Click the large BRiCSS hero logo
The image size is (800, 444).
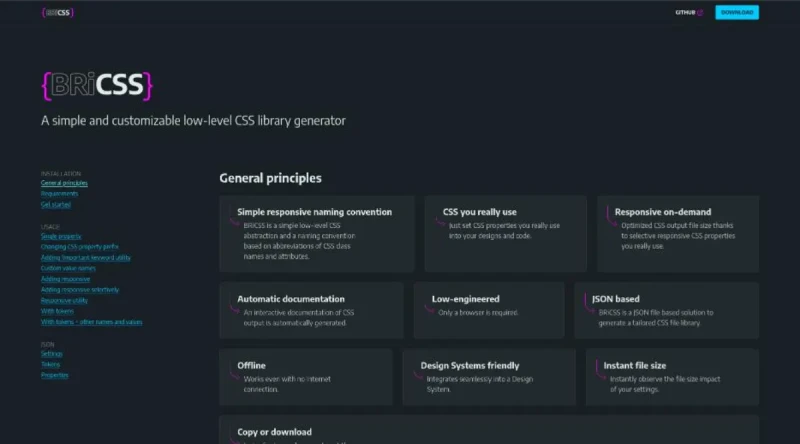point(97,85)
